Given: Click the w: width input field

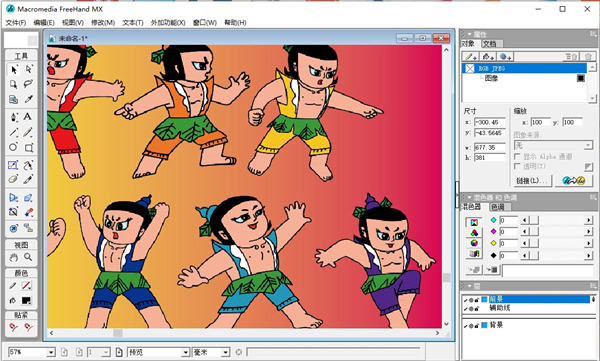Looking at the screenshot, I should coord(489,147).
